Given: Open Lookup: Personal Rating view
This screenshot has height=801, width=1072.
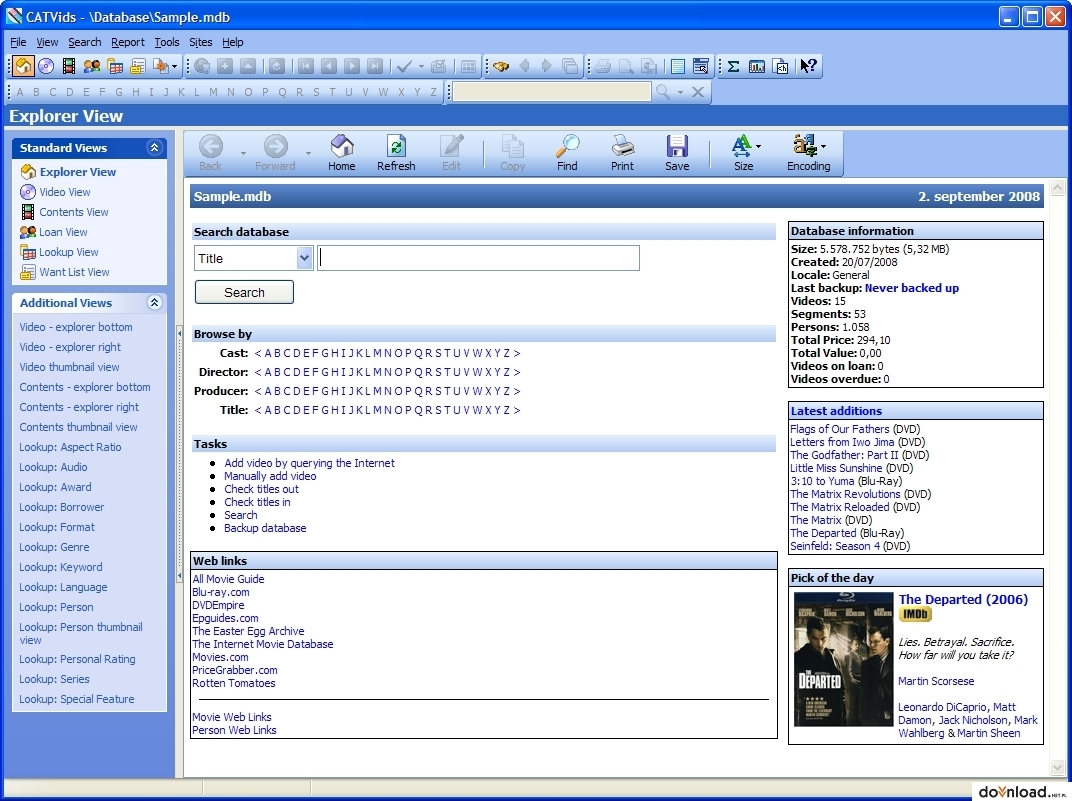Looking at the screenshot, I should pyautogui.click(x=77, y=659).
